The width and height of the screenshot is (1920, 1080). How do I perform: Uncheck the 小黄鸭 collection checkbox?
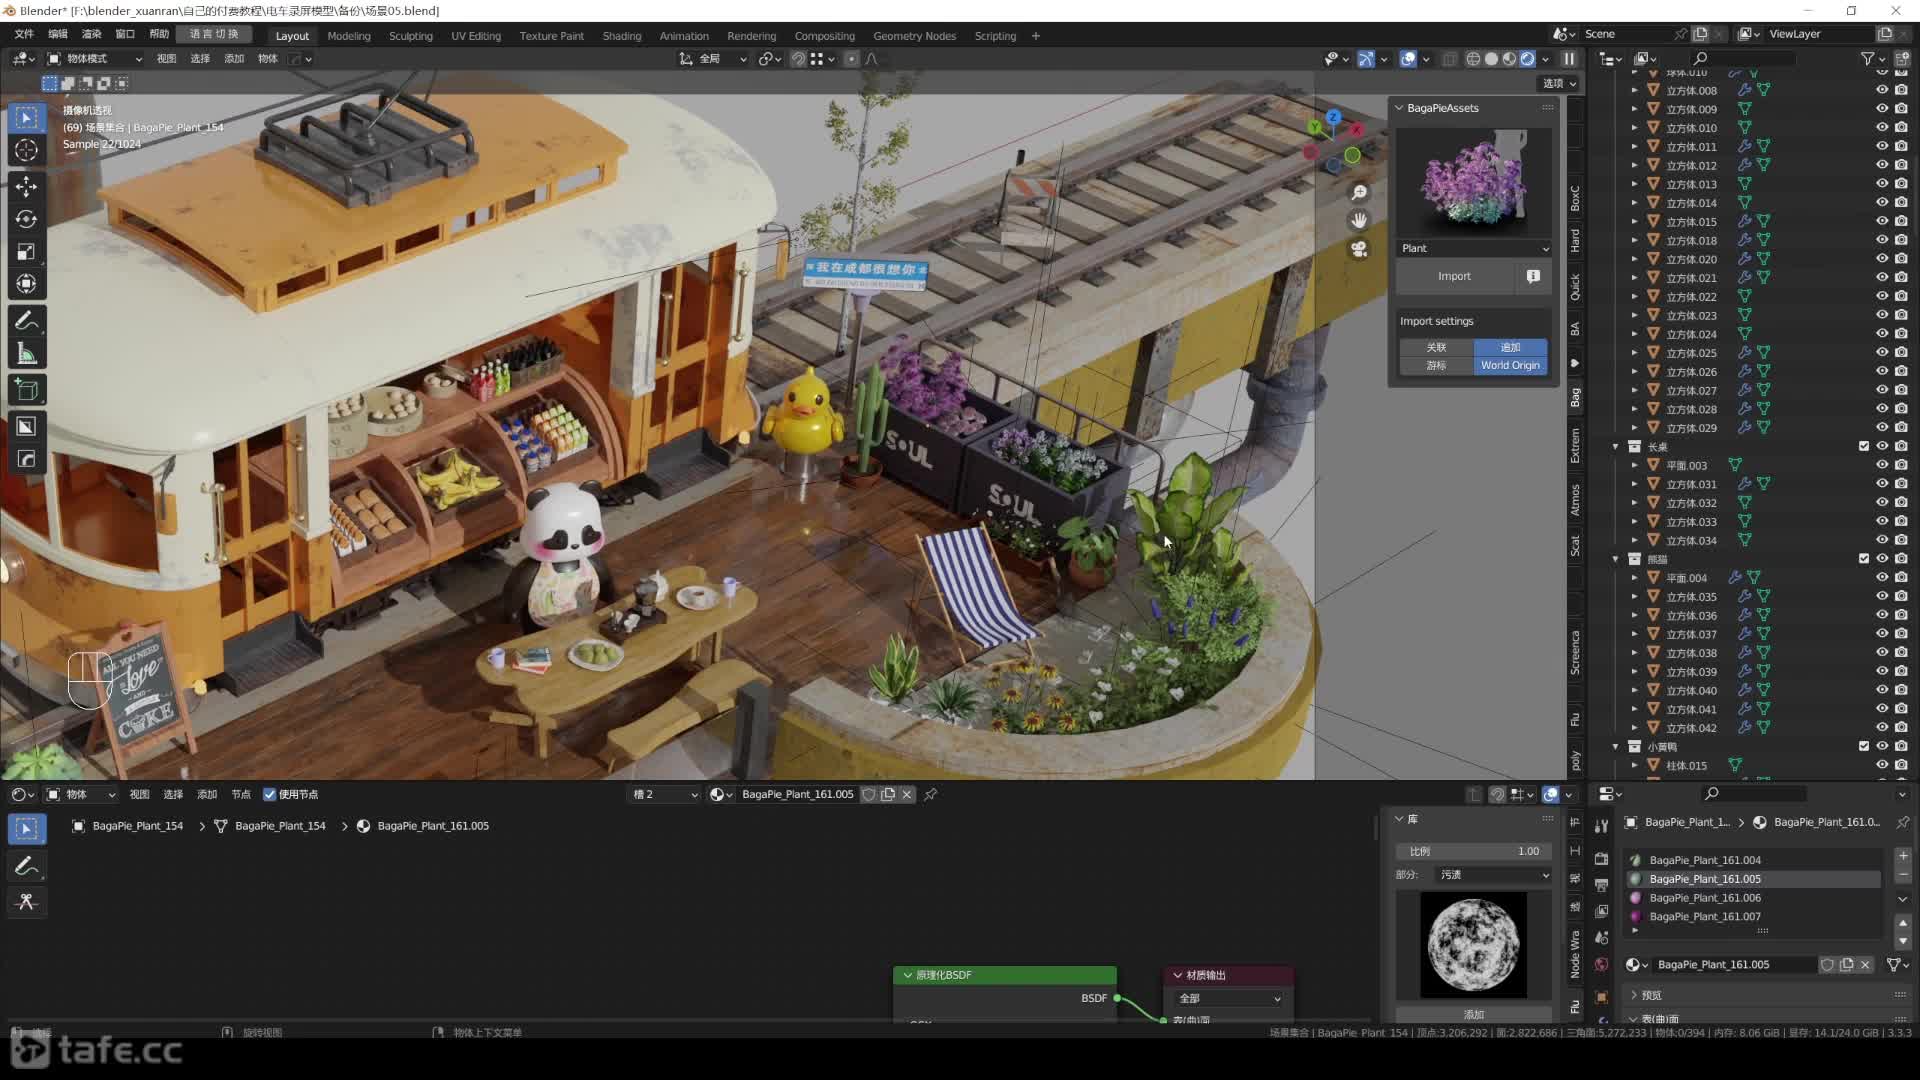click(x=1864, y=746)
